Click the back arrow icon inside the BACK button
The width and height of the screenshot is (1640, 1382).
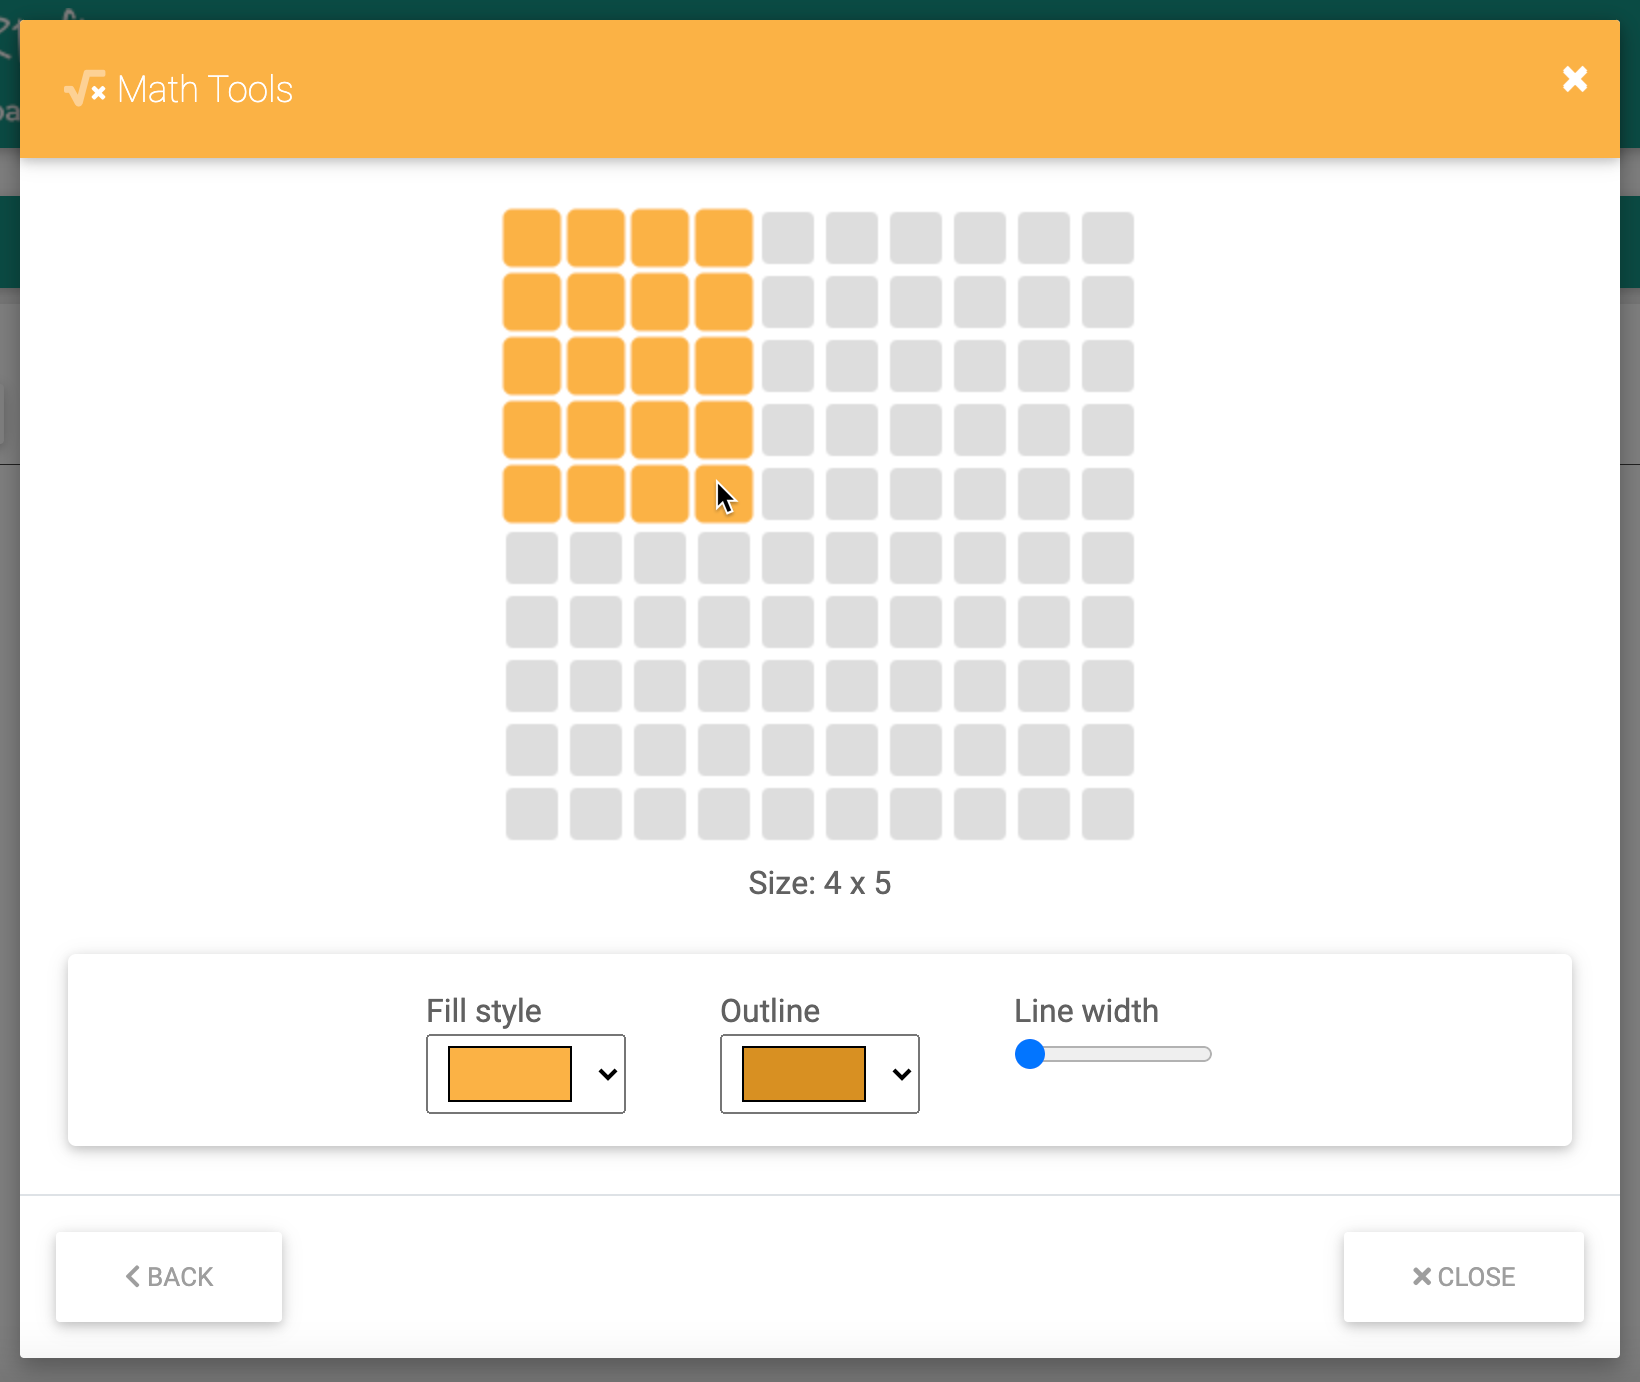[134, 1277]
